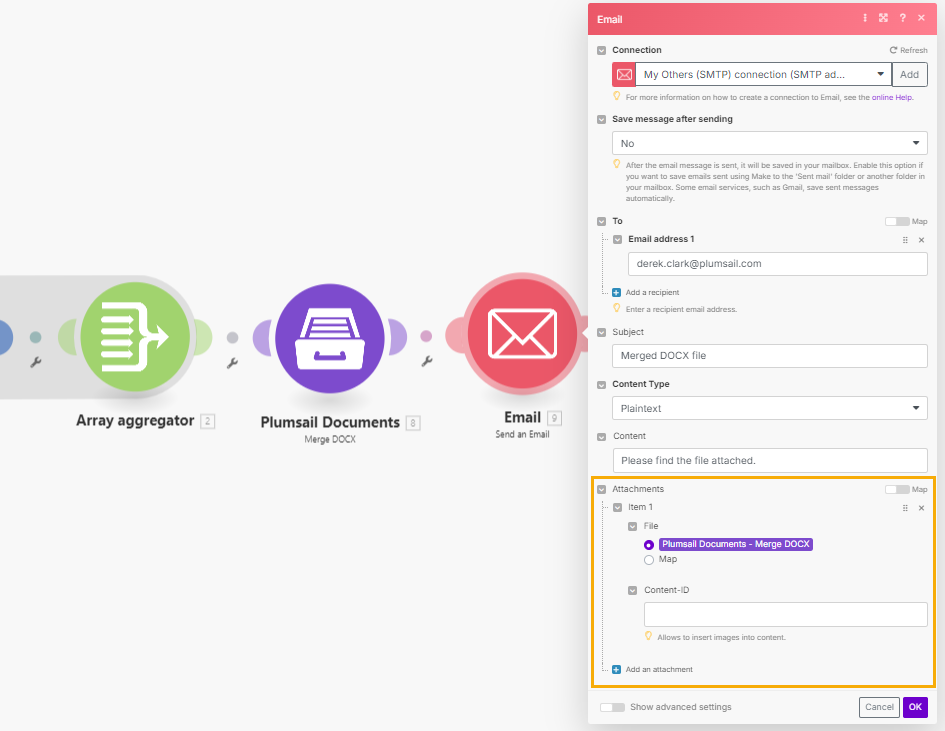Open the Email Send an Email module

tap(522, 334)
